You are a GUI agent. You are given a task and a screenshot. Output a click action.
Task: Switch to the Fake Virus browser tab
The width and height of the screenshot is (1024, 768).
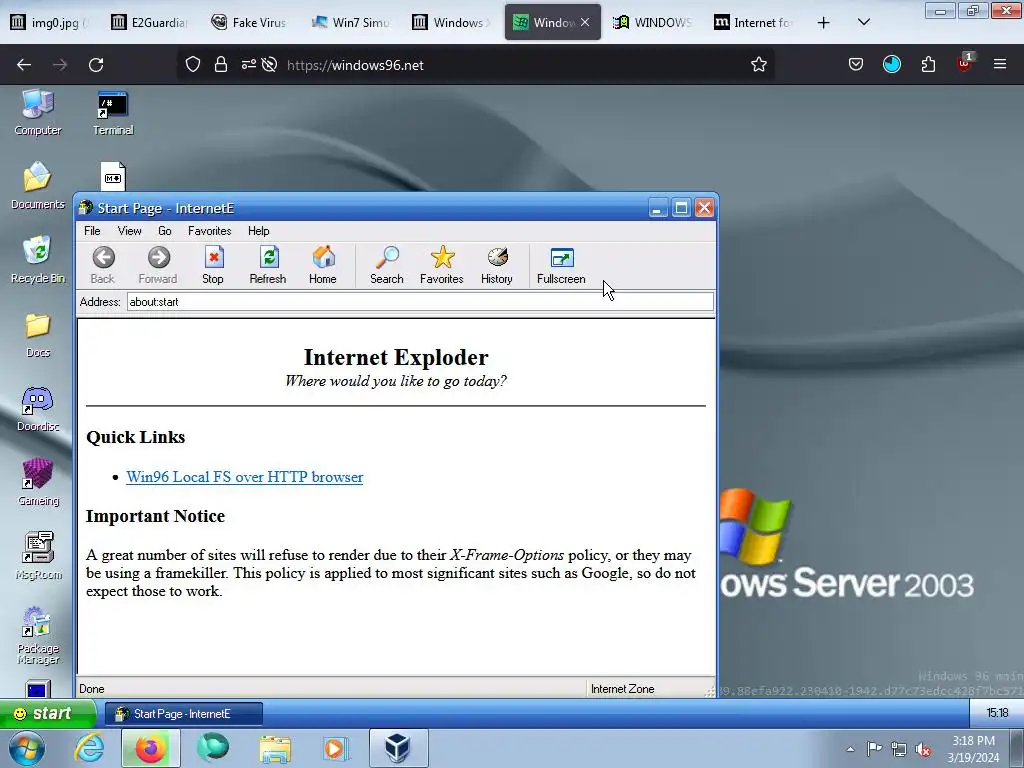251,22
